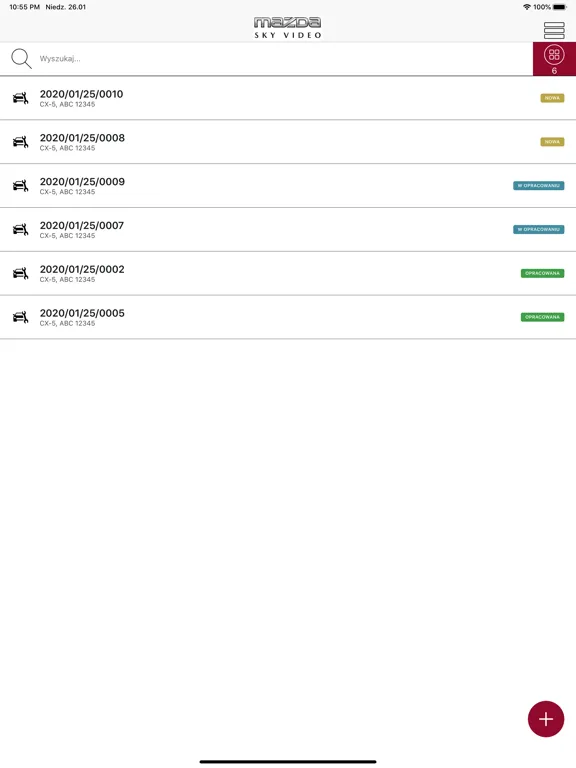Image resolution: width=576 pixels, height=768 pixels.
Task: Tap car service icon for order 0009
Action: click(x=21, y=186)
